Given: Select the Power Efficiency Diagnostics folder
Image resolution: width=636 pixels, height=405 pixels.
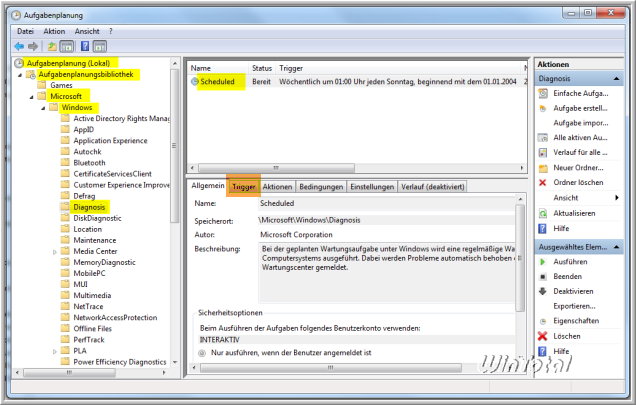Looking at the screenshot, I should click(x=120, y=362).
